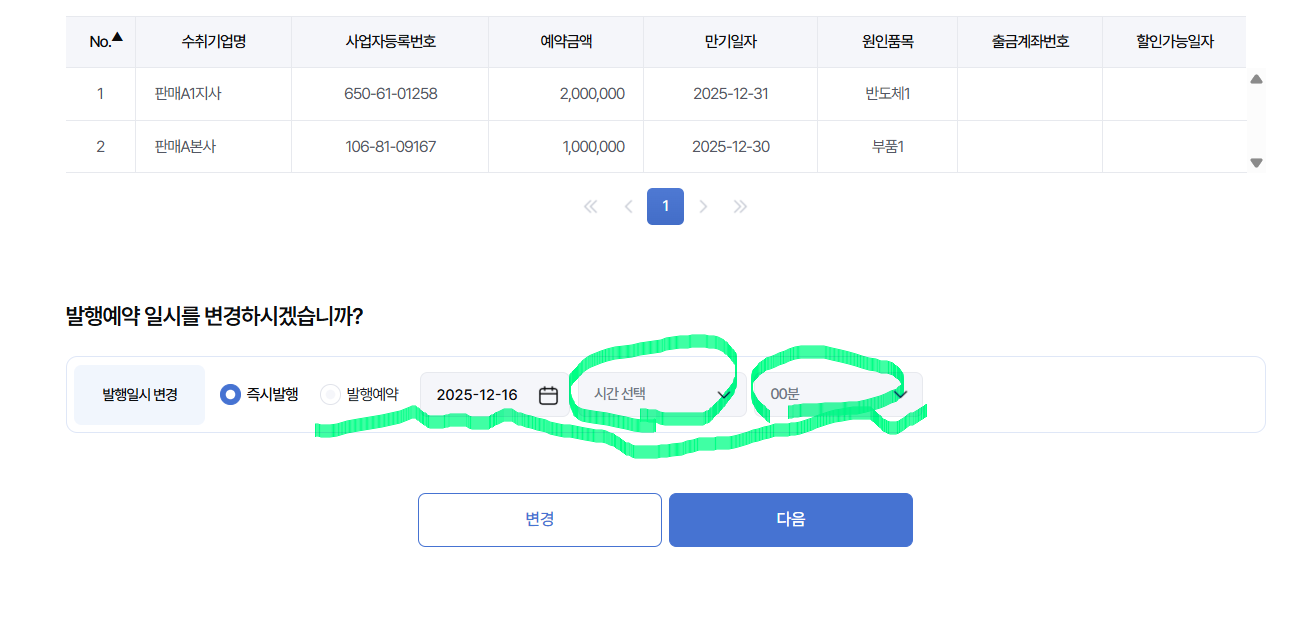Click the table scrollbar down arrow

[x=1257, y=162]
